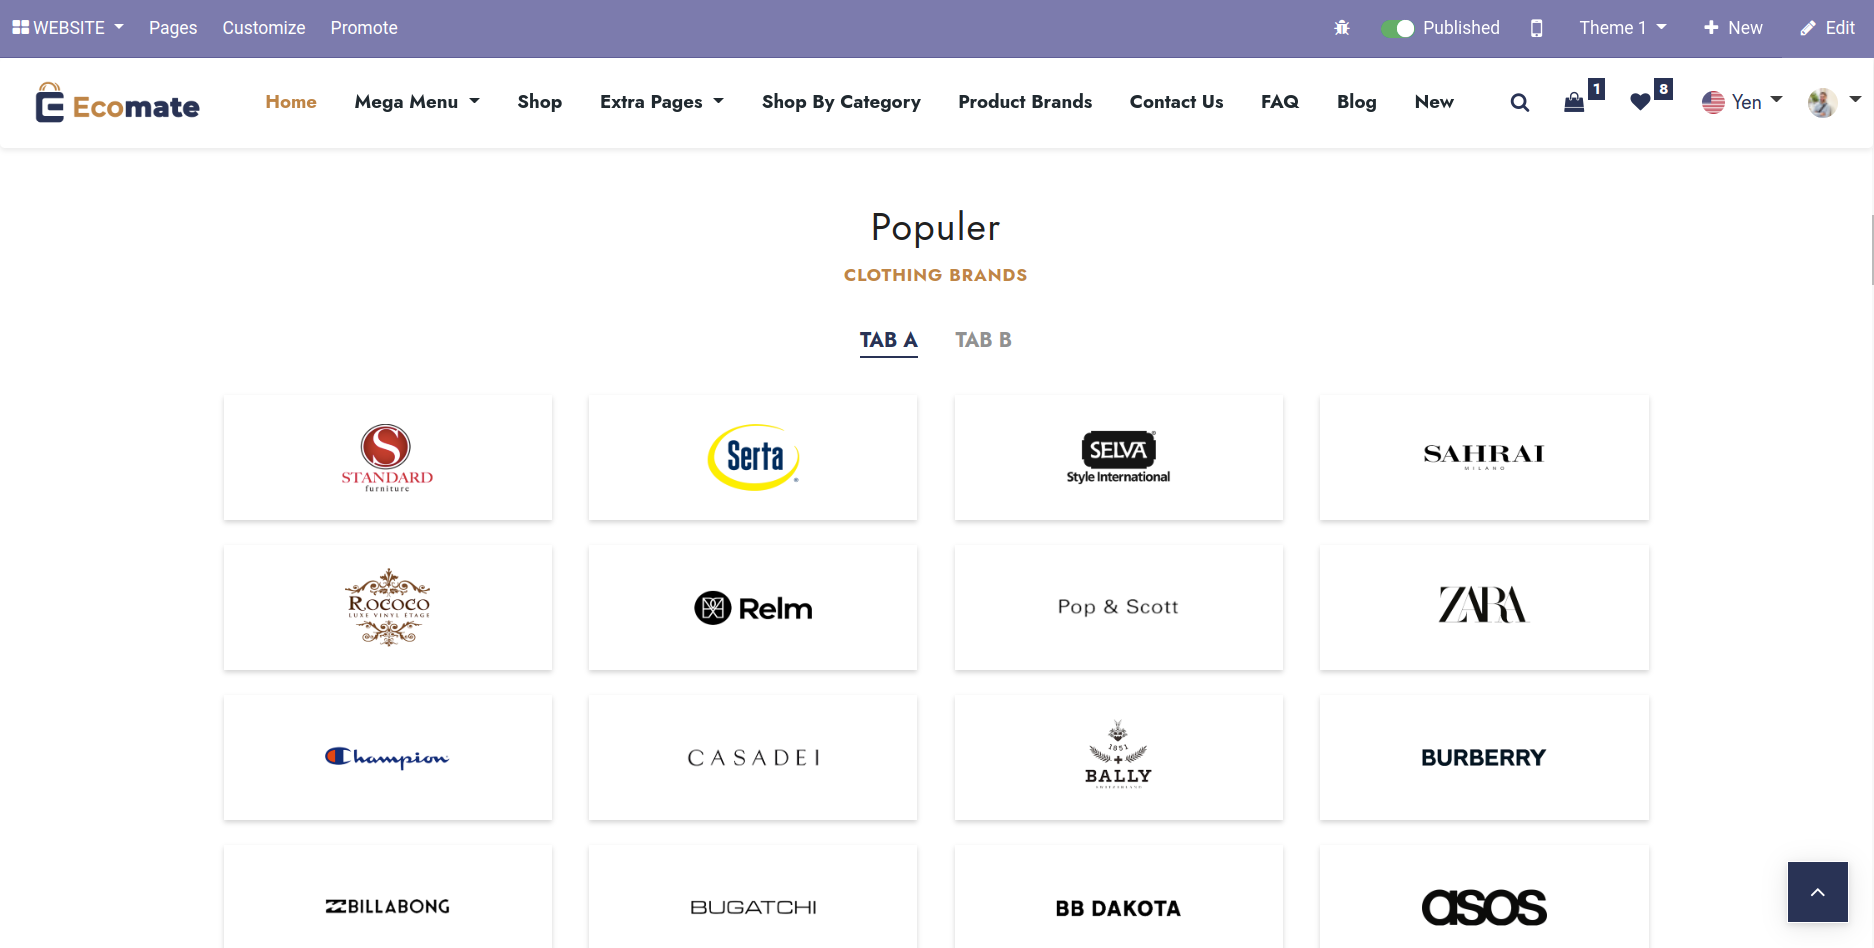This screenshot has width=1874, height=948.
Task: Select the Casadei brand logo
Action: point(753,758)
